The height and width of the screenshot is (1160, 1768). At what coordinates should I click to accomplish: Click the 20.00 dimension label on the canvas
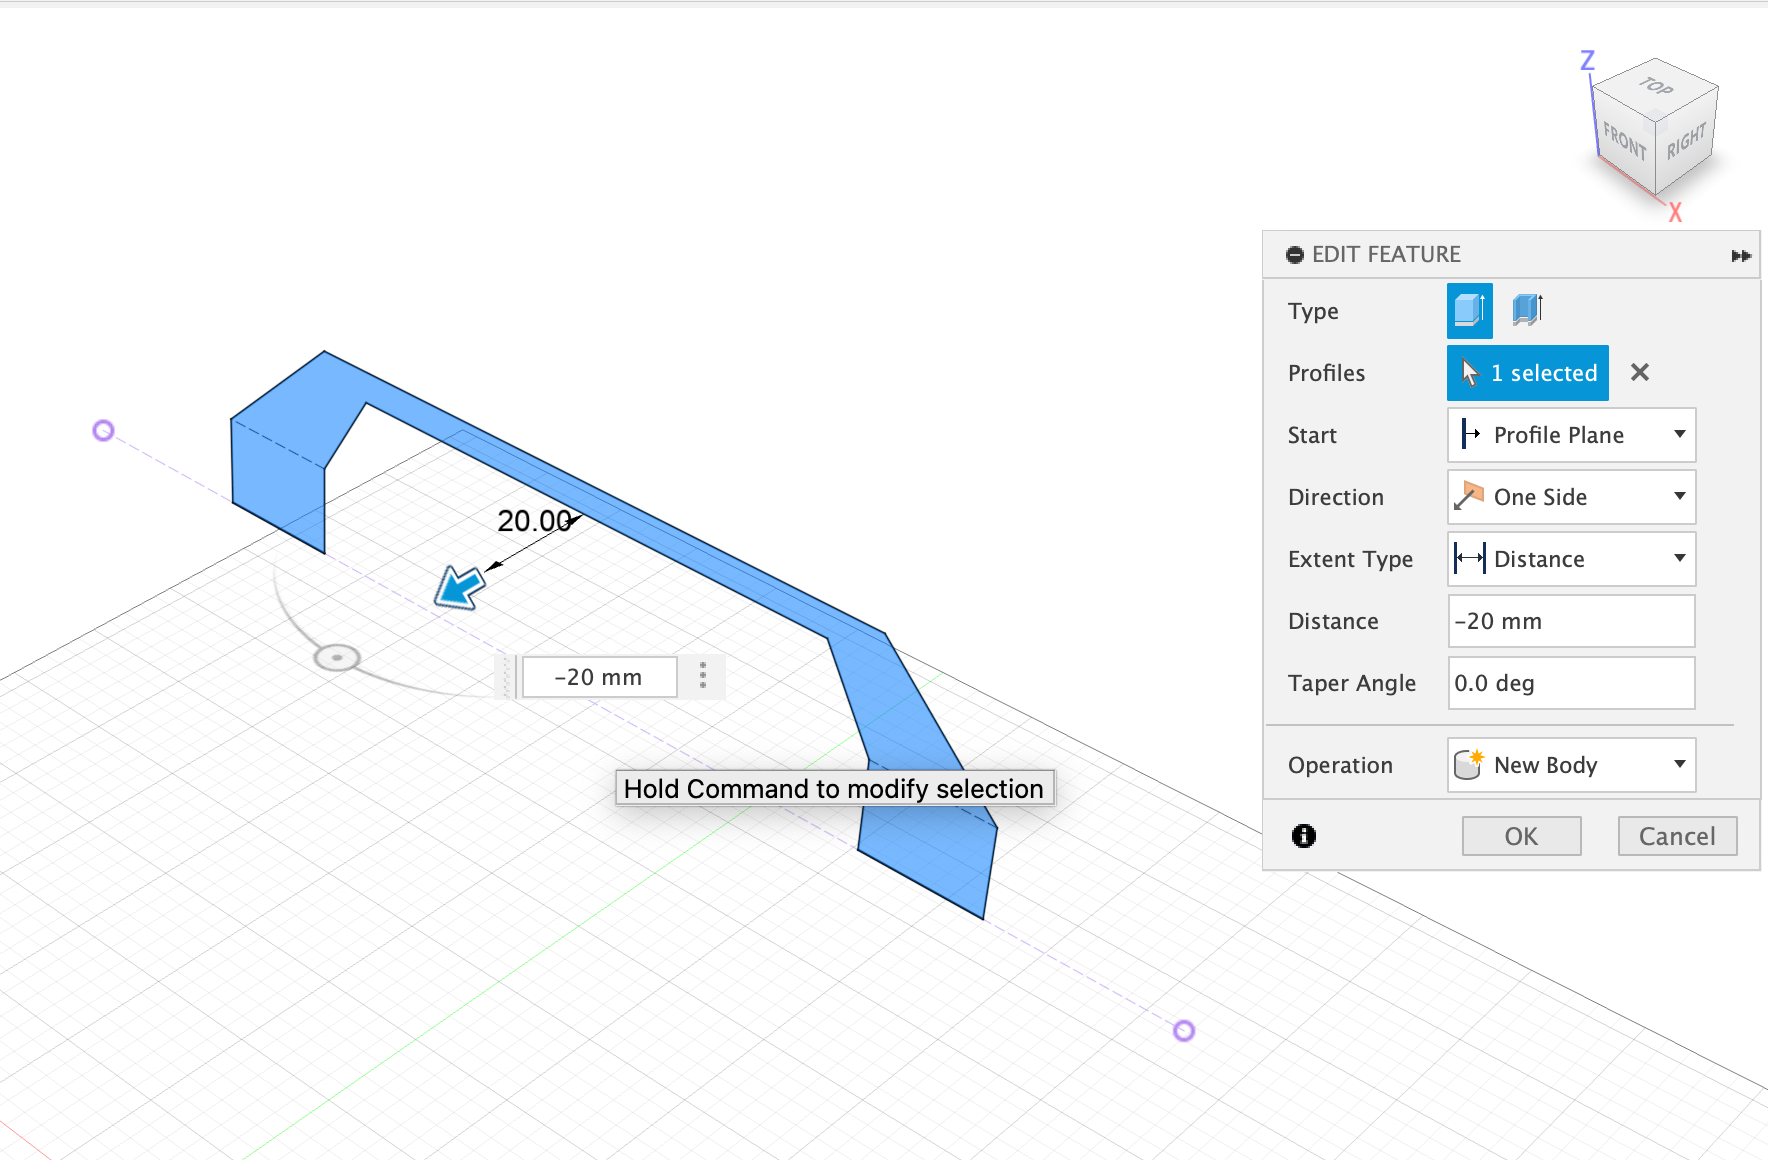pos(534,521)
